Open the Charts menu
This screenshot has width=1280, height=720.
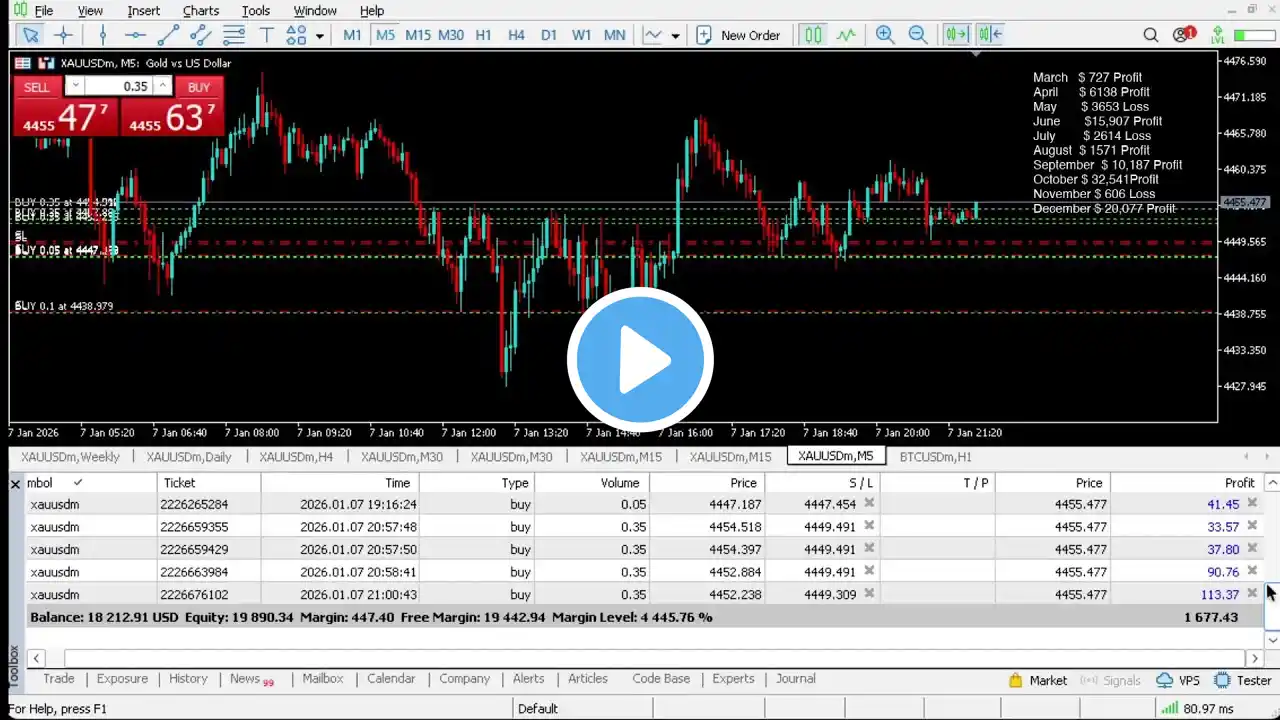tap(201, 10)
